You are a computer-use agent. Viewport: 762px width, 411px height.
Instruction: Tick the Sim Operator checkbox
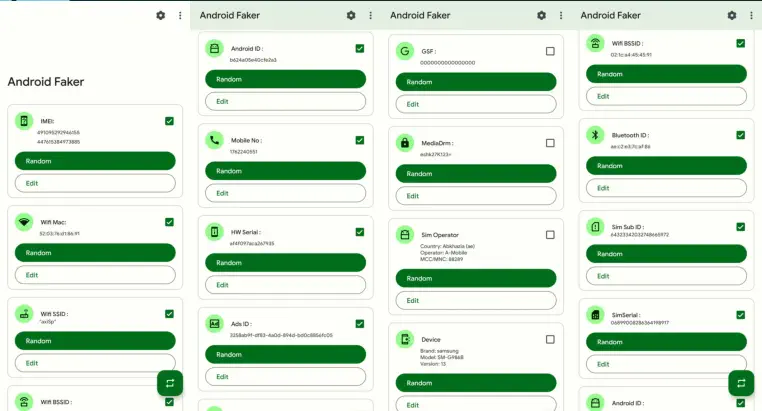pyautogui.click(x=550, y=235)
